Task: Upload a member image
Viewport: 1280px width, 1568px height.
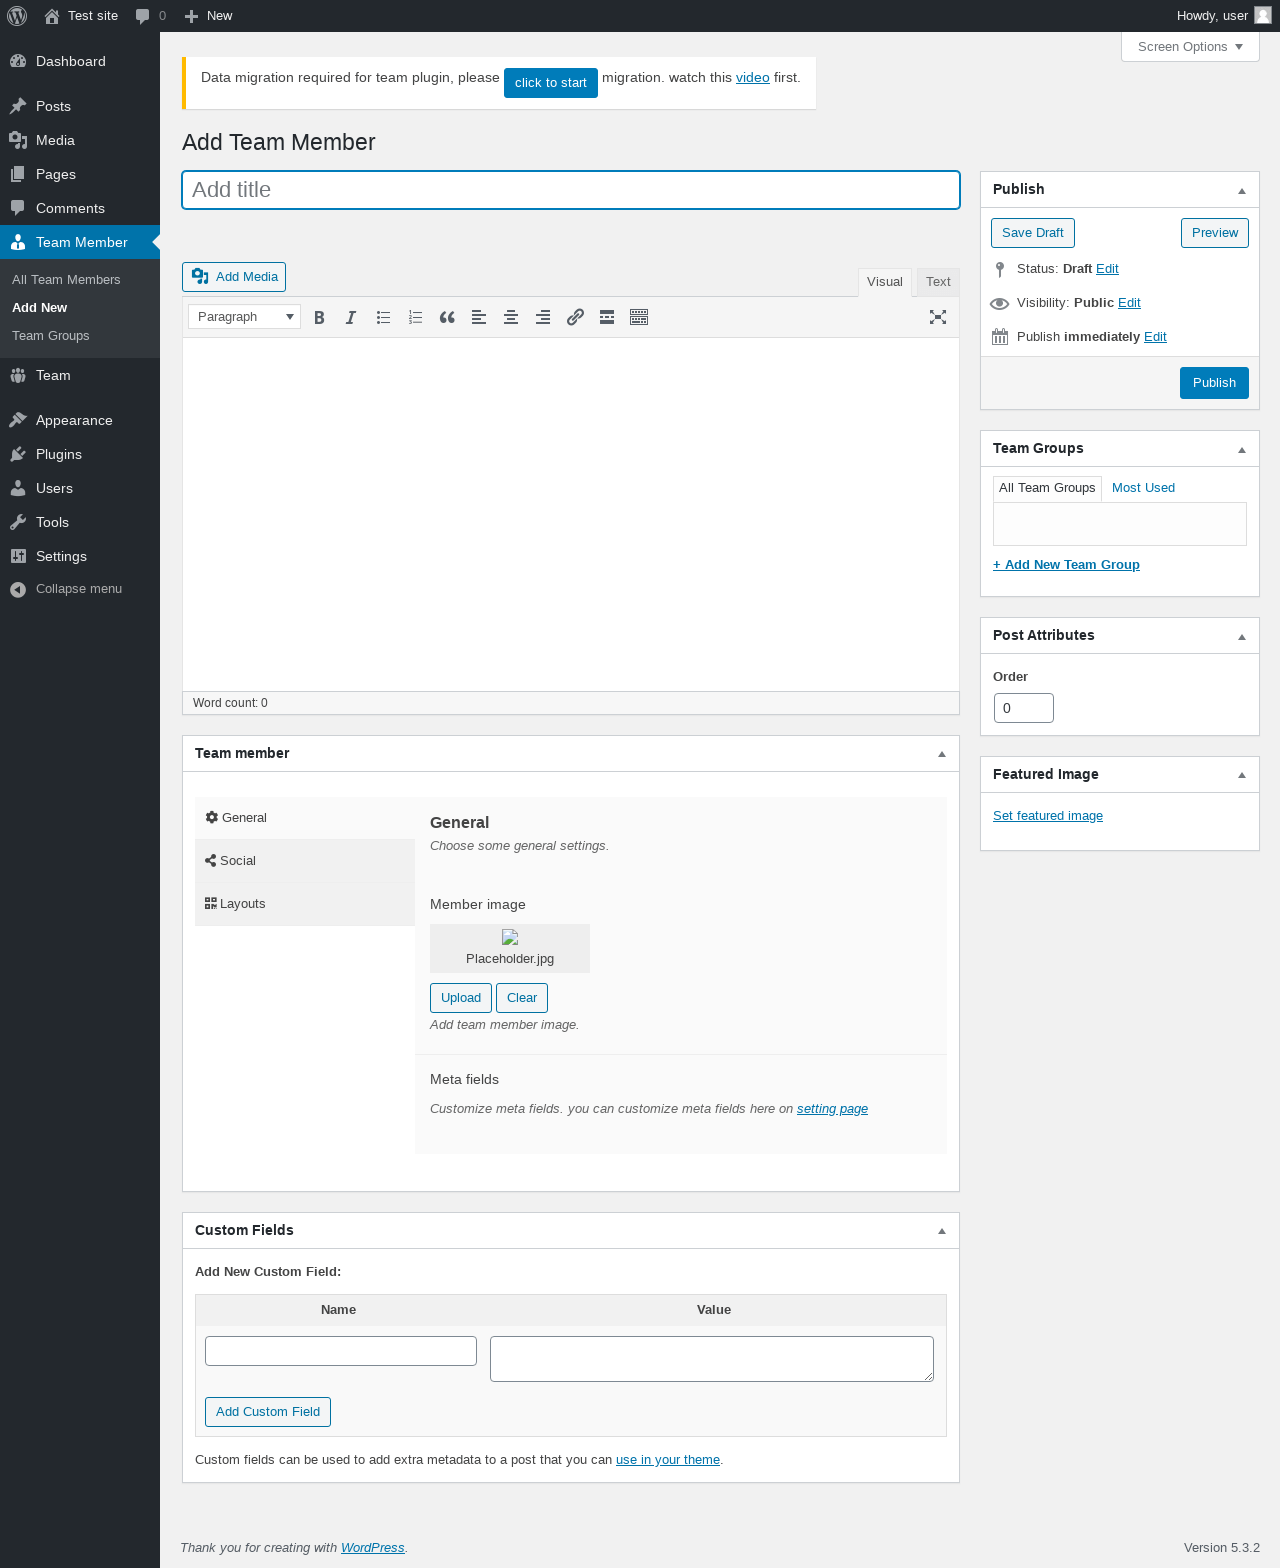Action: click(x=461, y=998)
